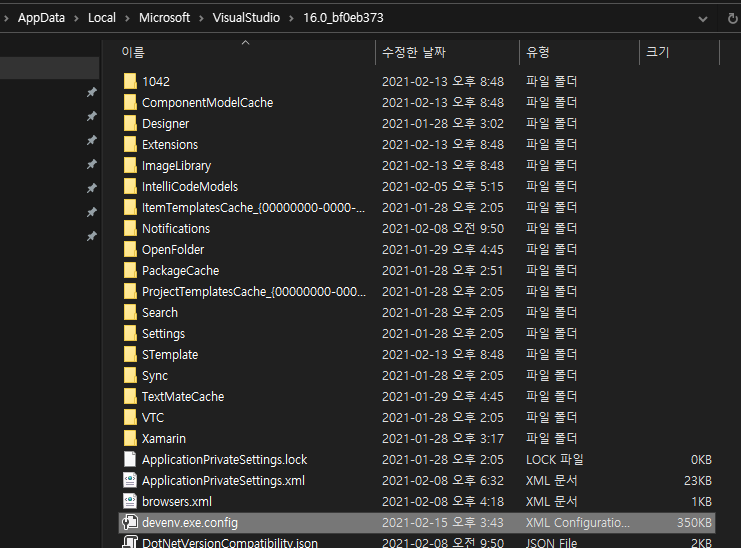Expand the chevron before AppData breadcrumb

point(6,18)
